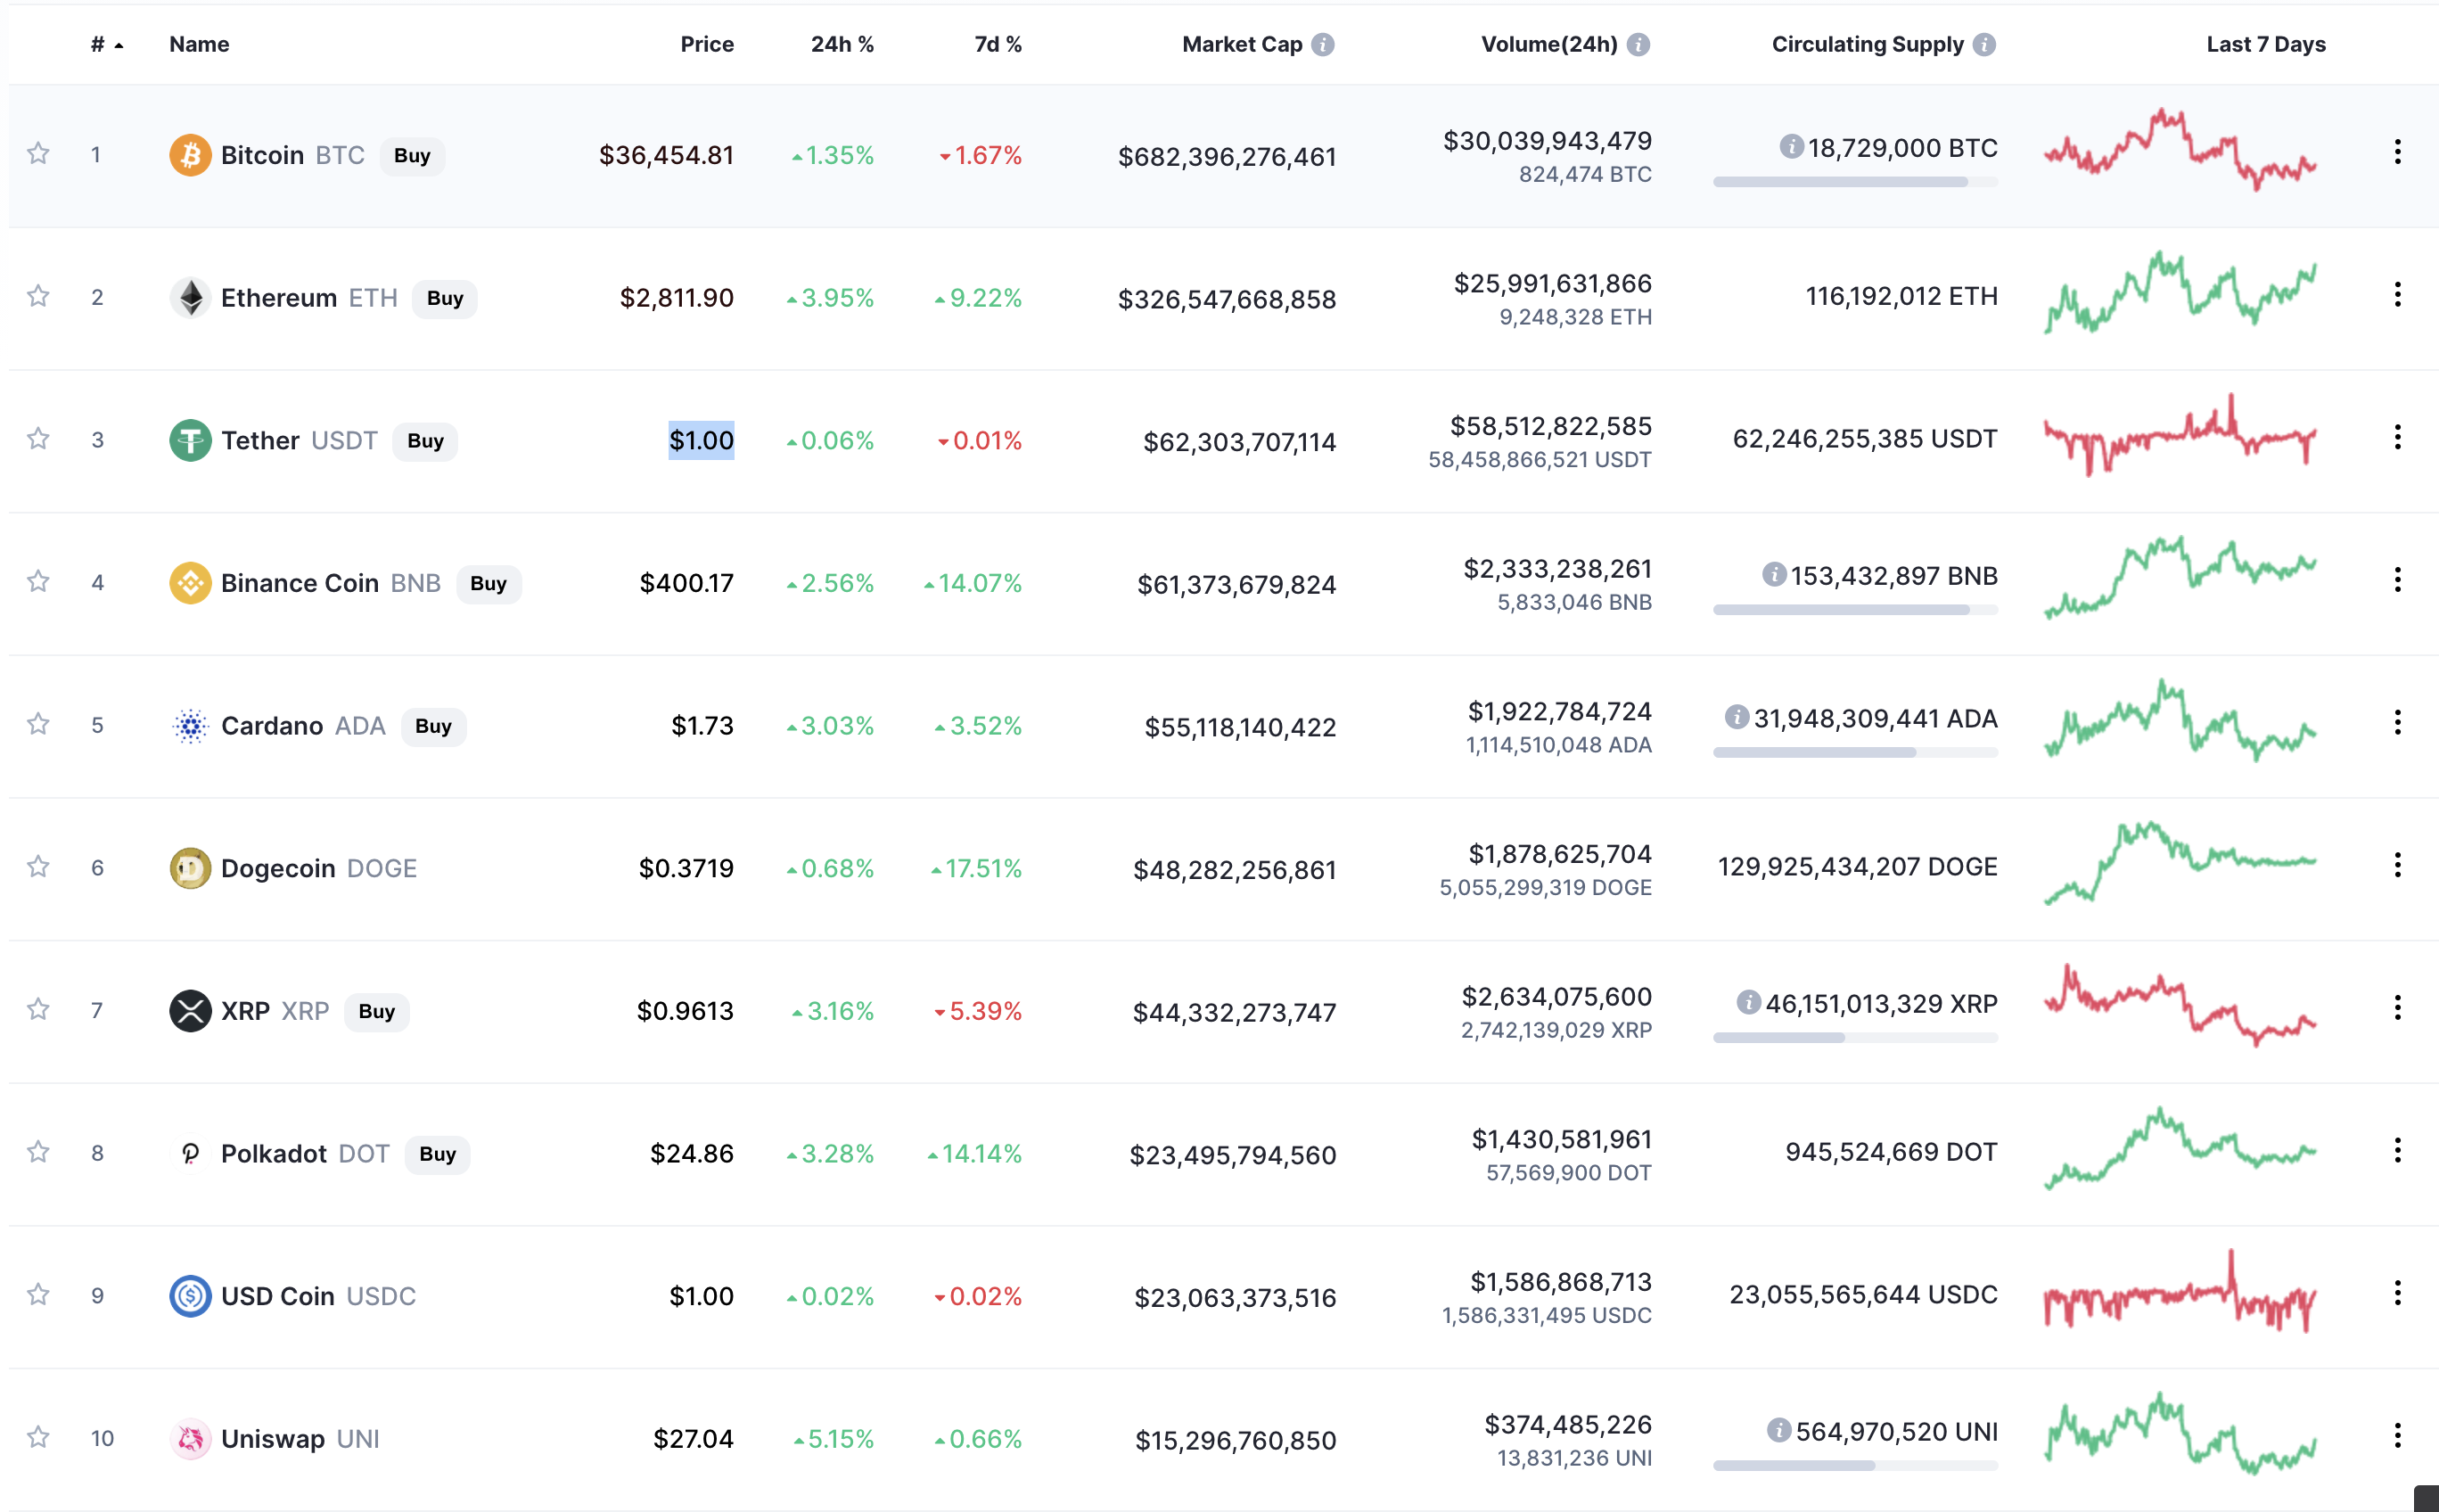Viewport: 2439px width, 1512px height.
Task: Click Buy button next to Tether
Action: point(425,441)
